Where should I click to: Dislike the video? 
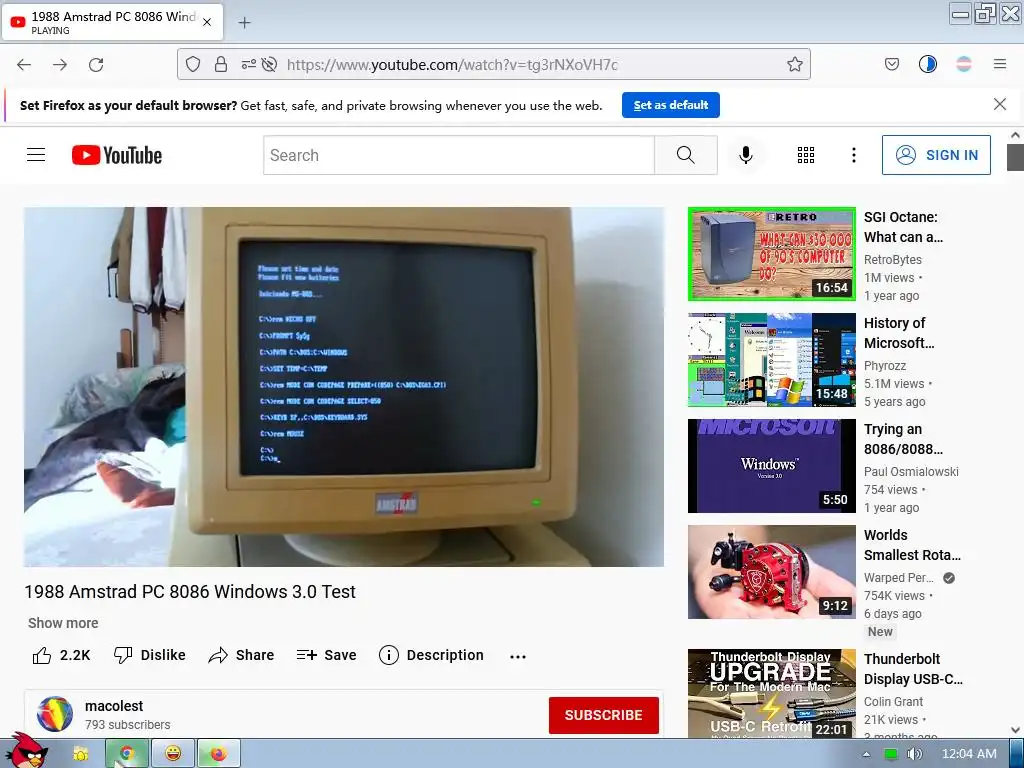(150, 655)
